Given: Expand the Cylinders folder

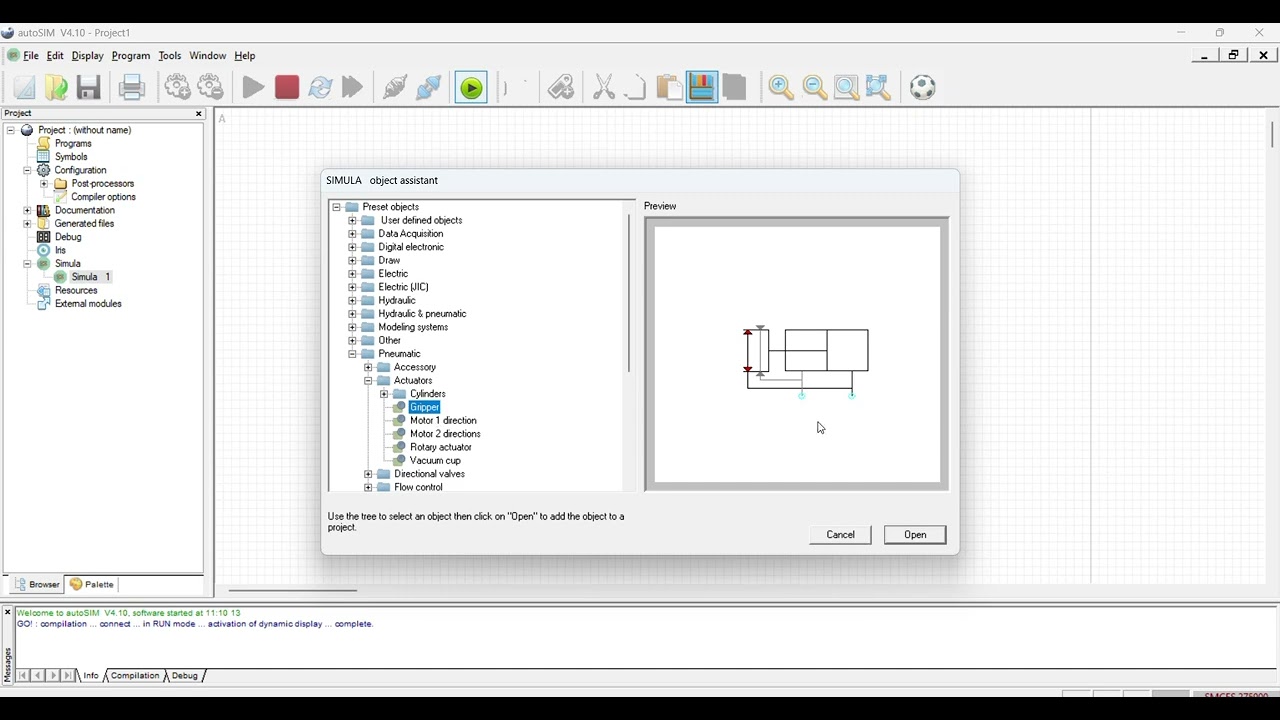Looking at the screenshot, I should pyautogui.click(x=384, y=394).
